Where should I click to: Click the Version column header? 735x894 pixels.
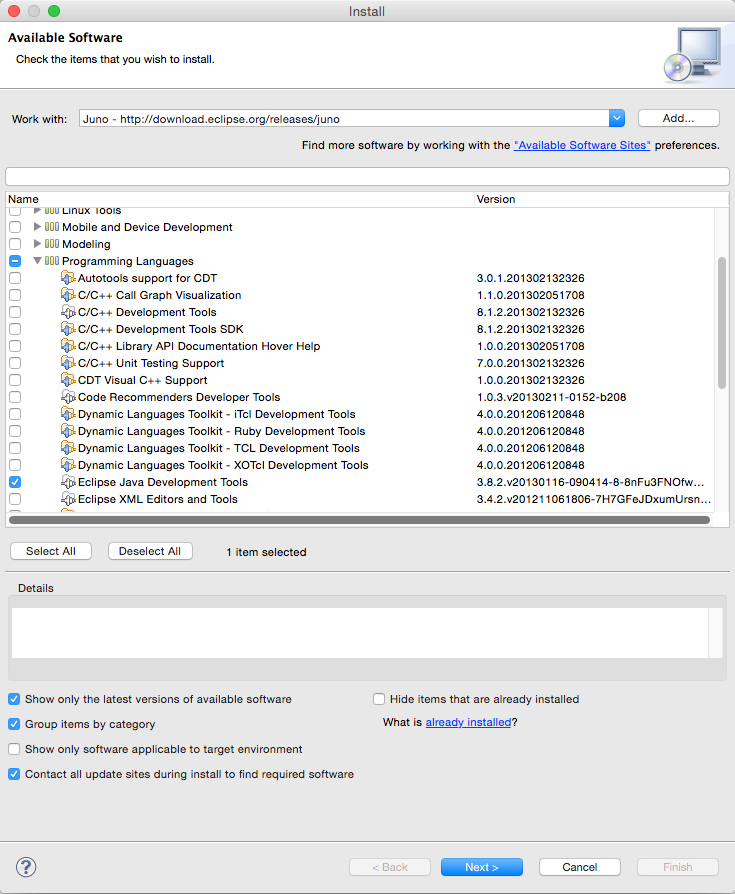coord(602,200)
